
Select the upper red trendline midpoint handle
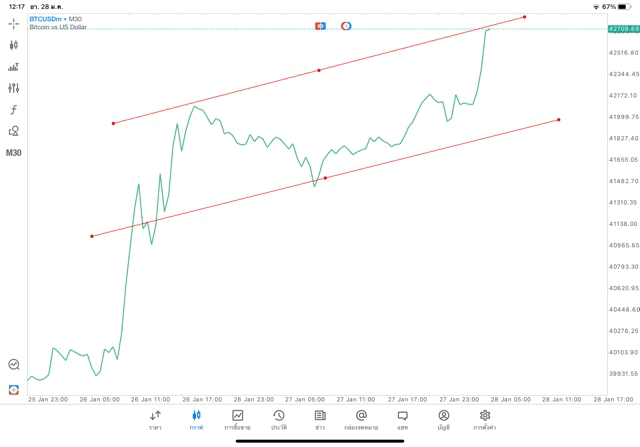(319, 70)
